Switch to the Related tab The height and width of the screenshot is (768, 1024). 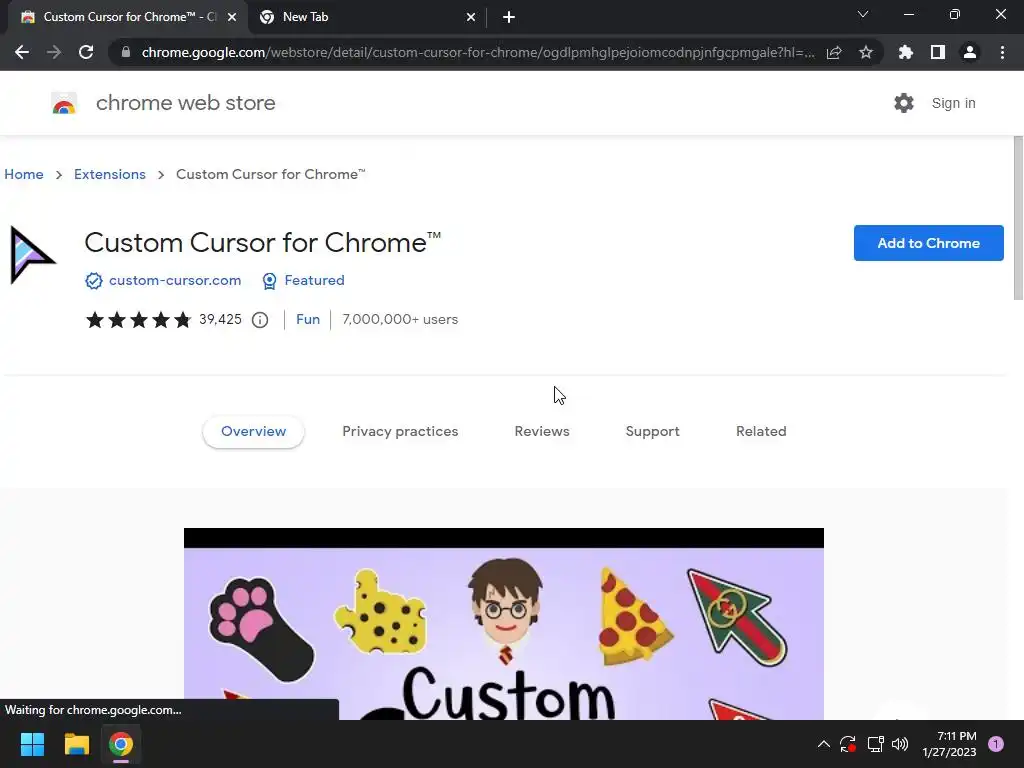pos(761,432)
